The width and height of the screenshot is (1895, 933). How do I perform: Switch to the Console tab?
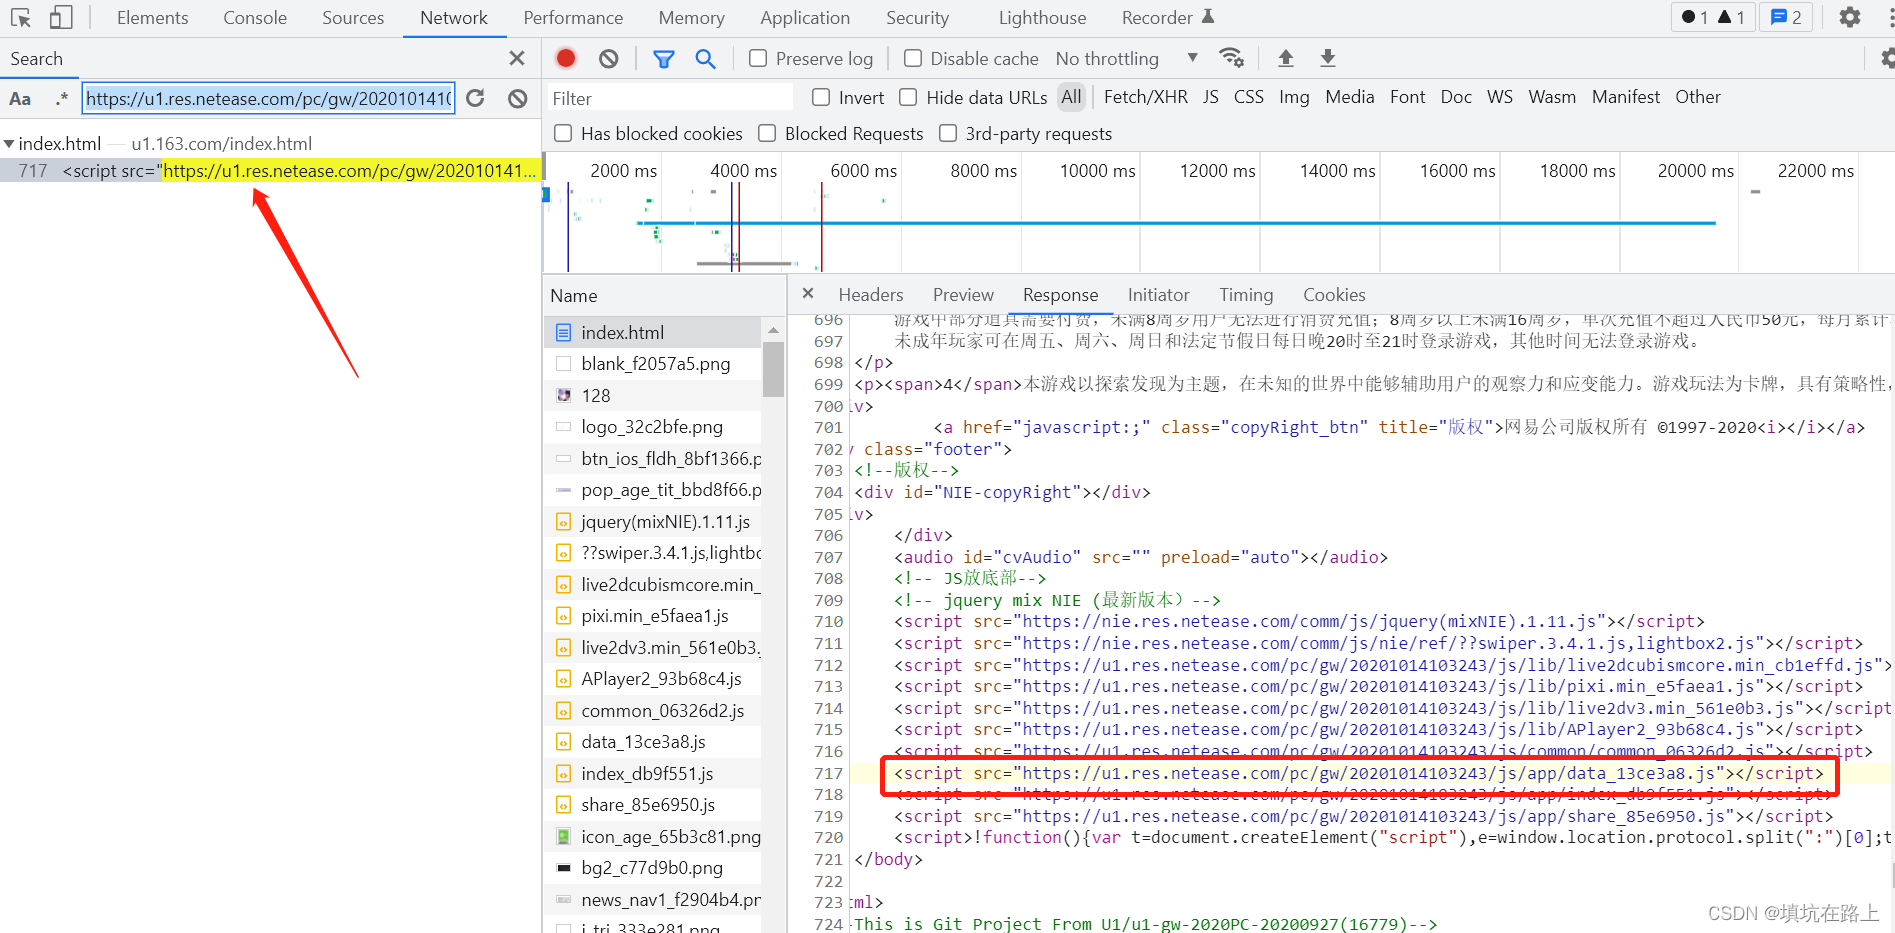[x=255, y=17]
